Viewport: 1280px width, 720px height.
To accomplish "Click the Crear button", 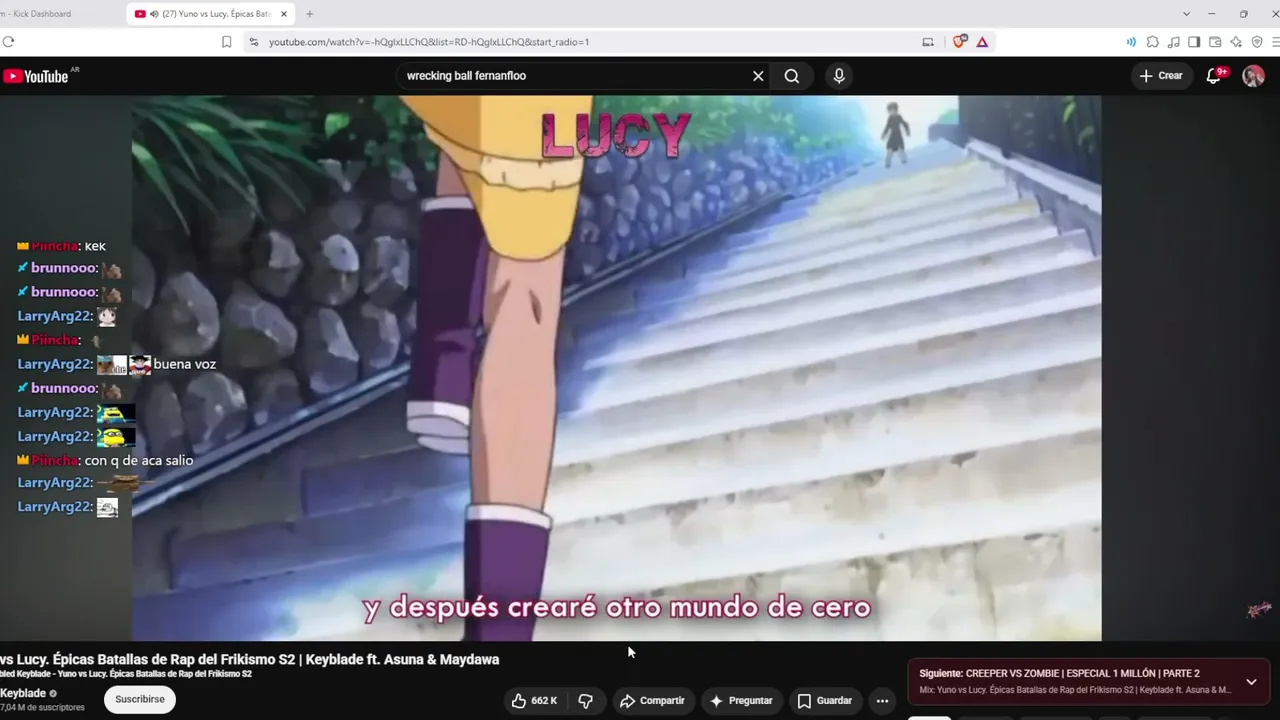I will pyautogui.click(x=1161, y=76).
